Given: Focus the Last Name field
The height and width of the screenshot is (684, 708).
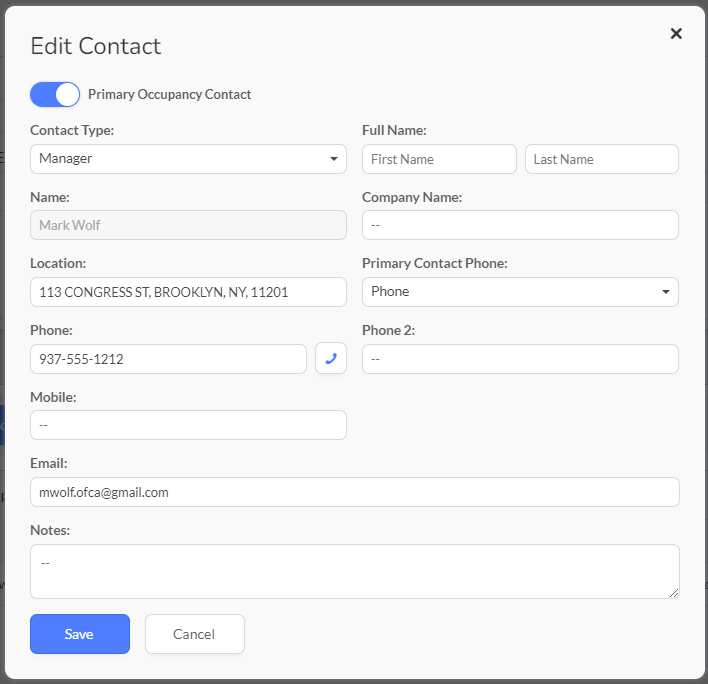Looking at the screenshot, I should click(601, 159).
